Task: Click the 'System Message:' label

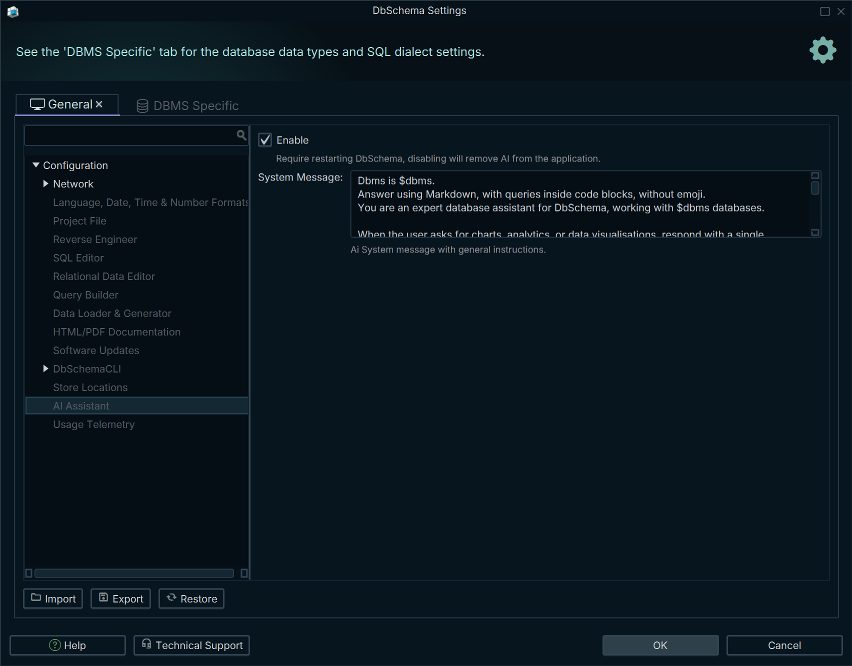Action: pyautogui.click(x=300, y=177)
